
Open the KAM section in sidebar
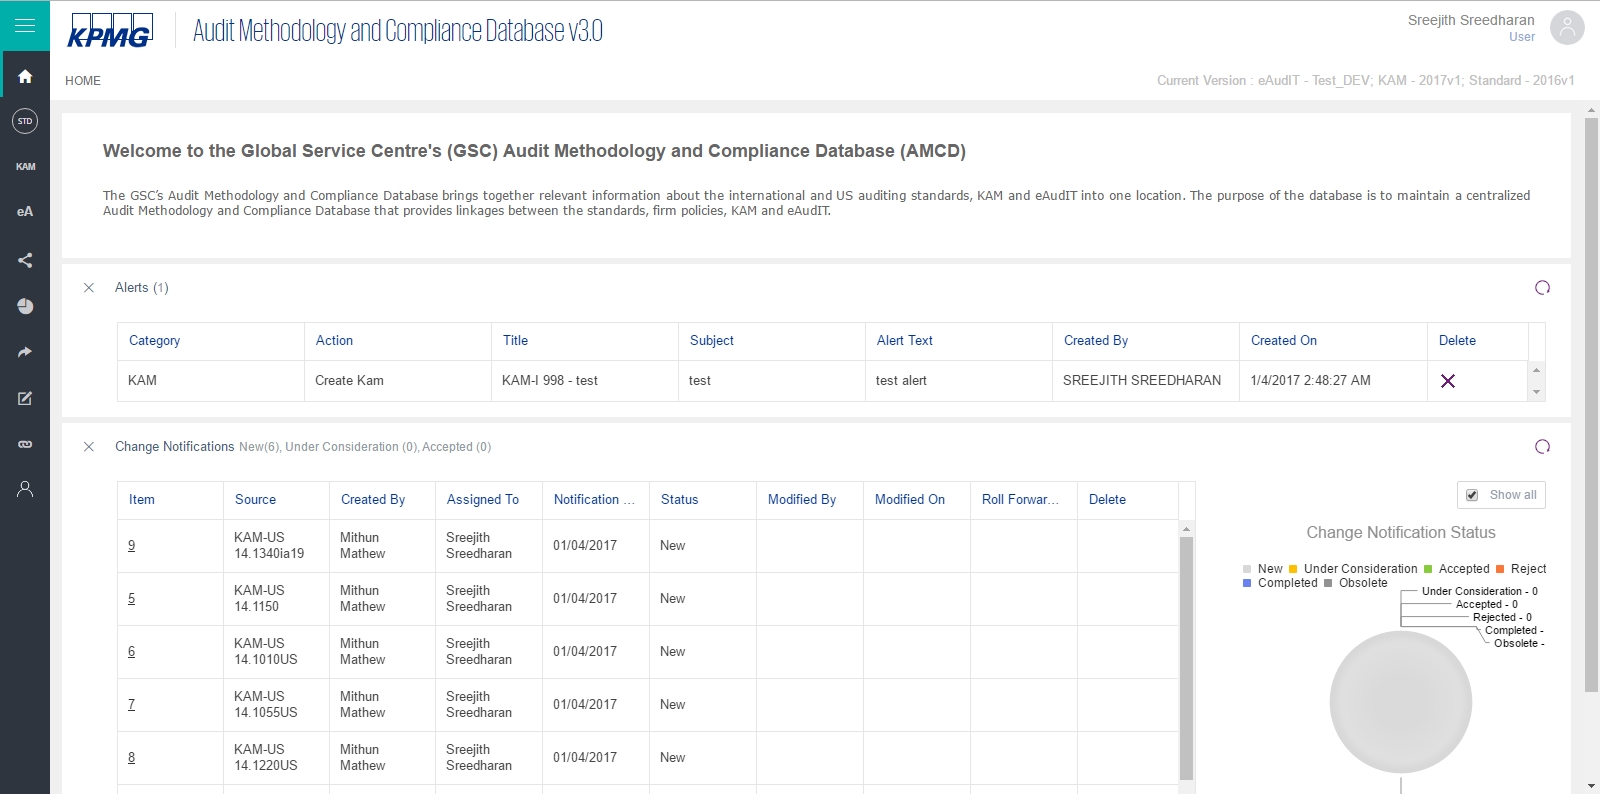[25, 167]
